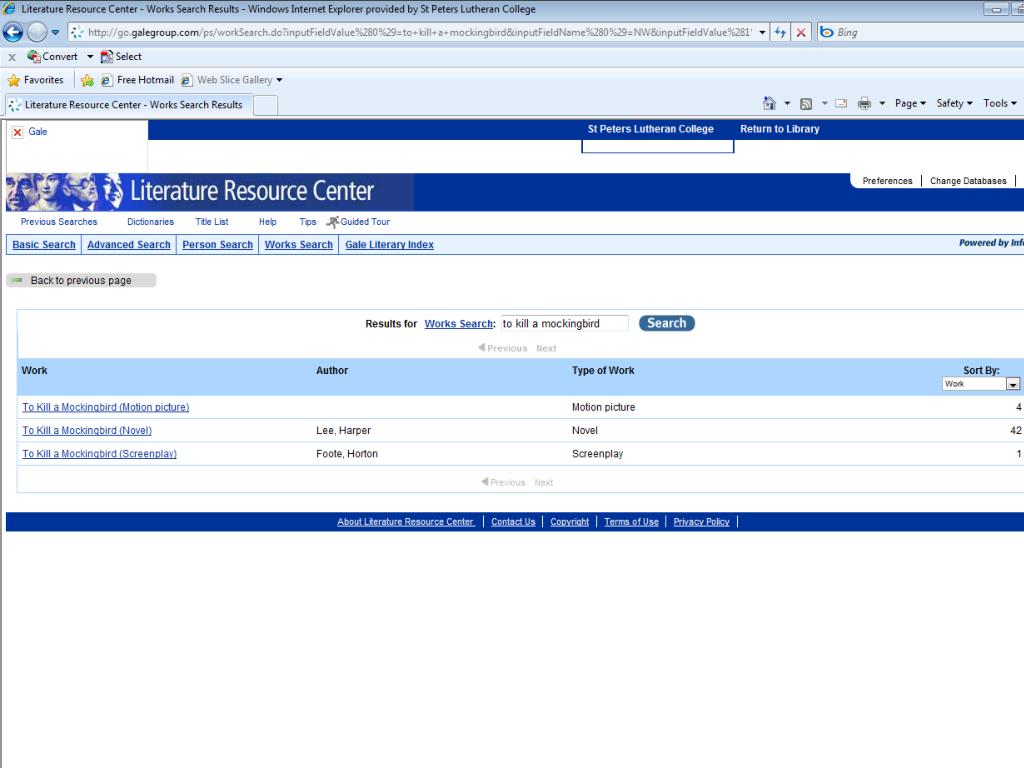
Task: Expand the Home button dropdown arrow
Action: point(787,103)
